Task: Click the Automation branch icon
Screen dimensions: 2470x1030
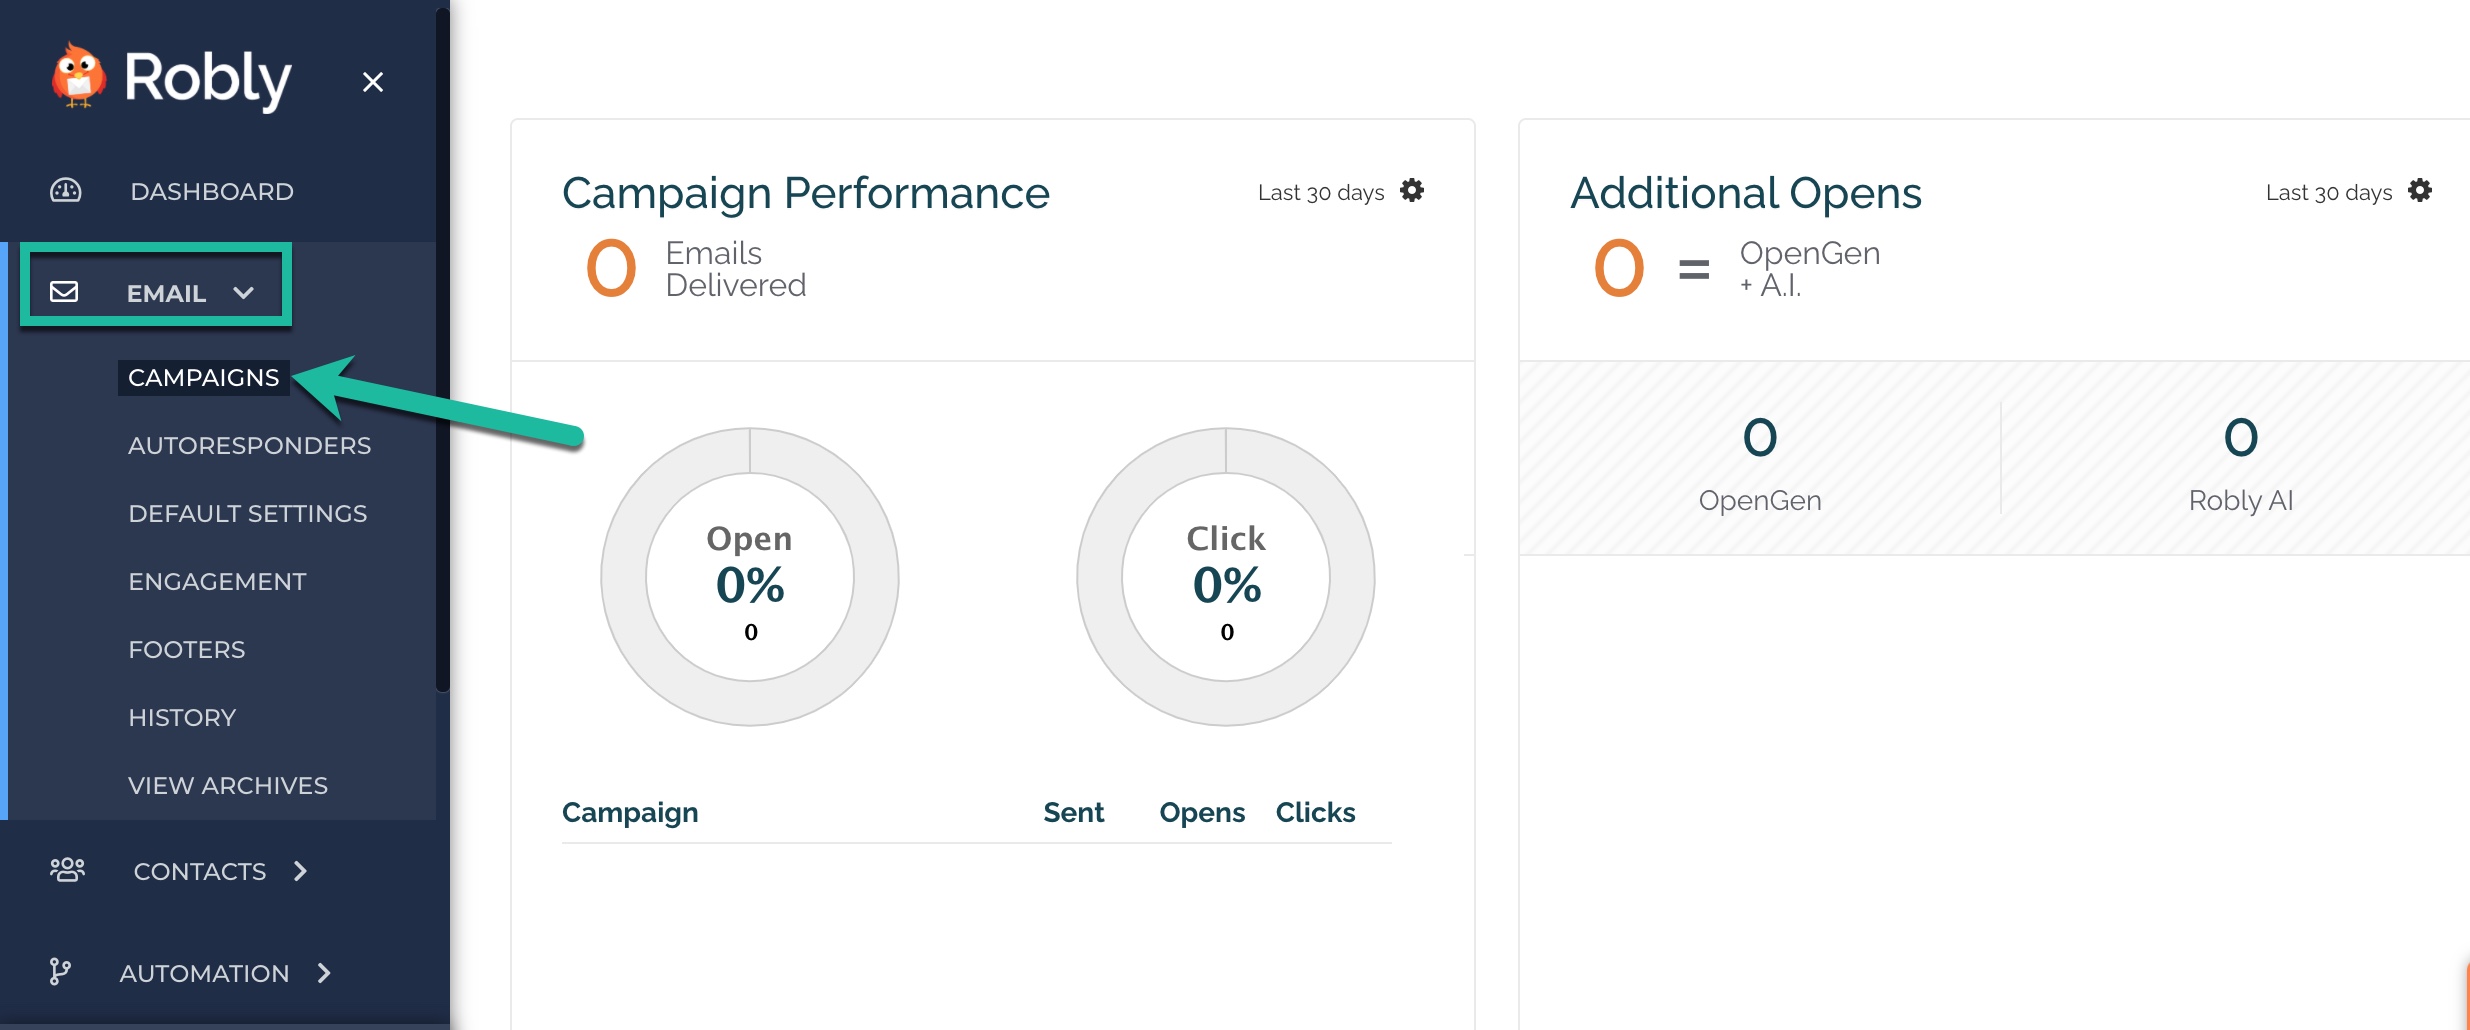Action: click(x=60, y=972)
